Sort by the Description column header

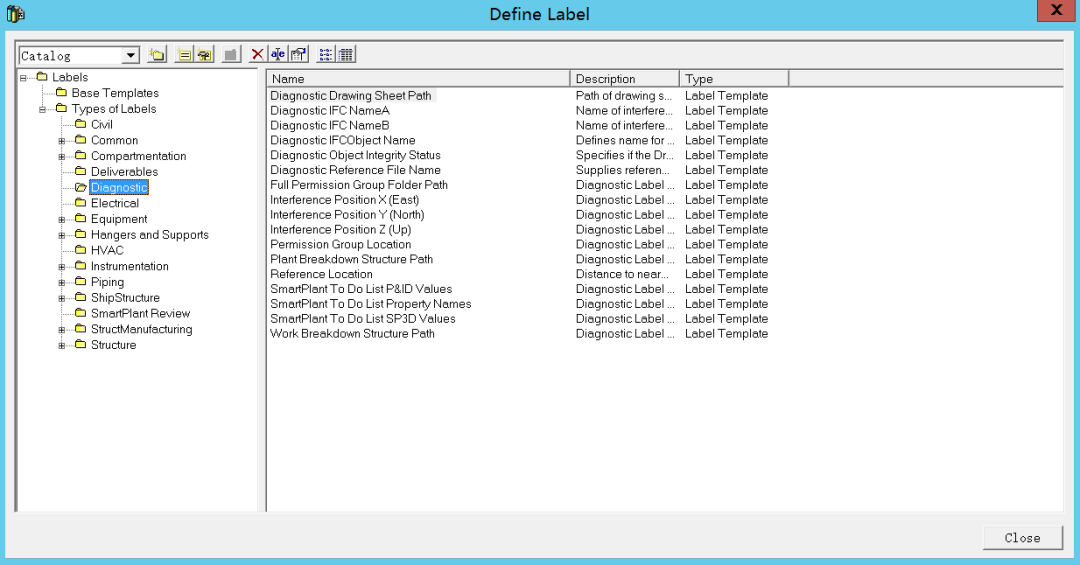coord(625,79)
